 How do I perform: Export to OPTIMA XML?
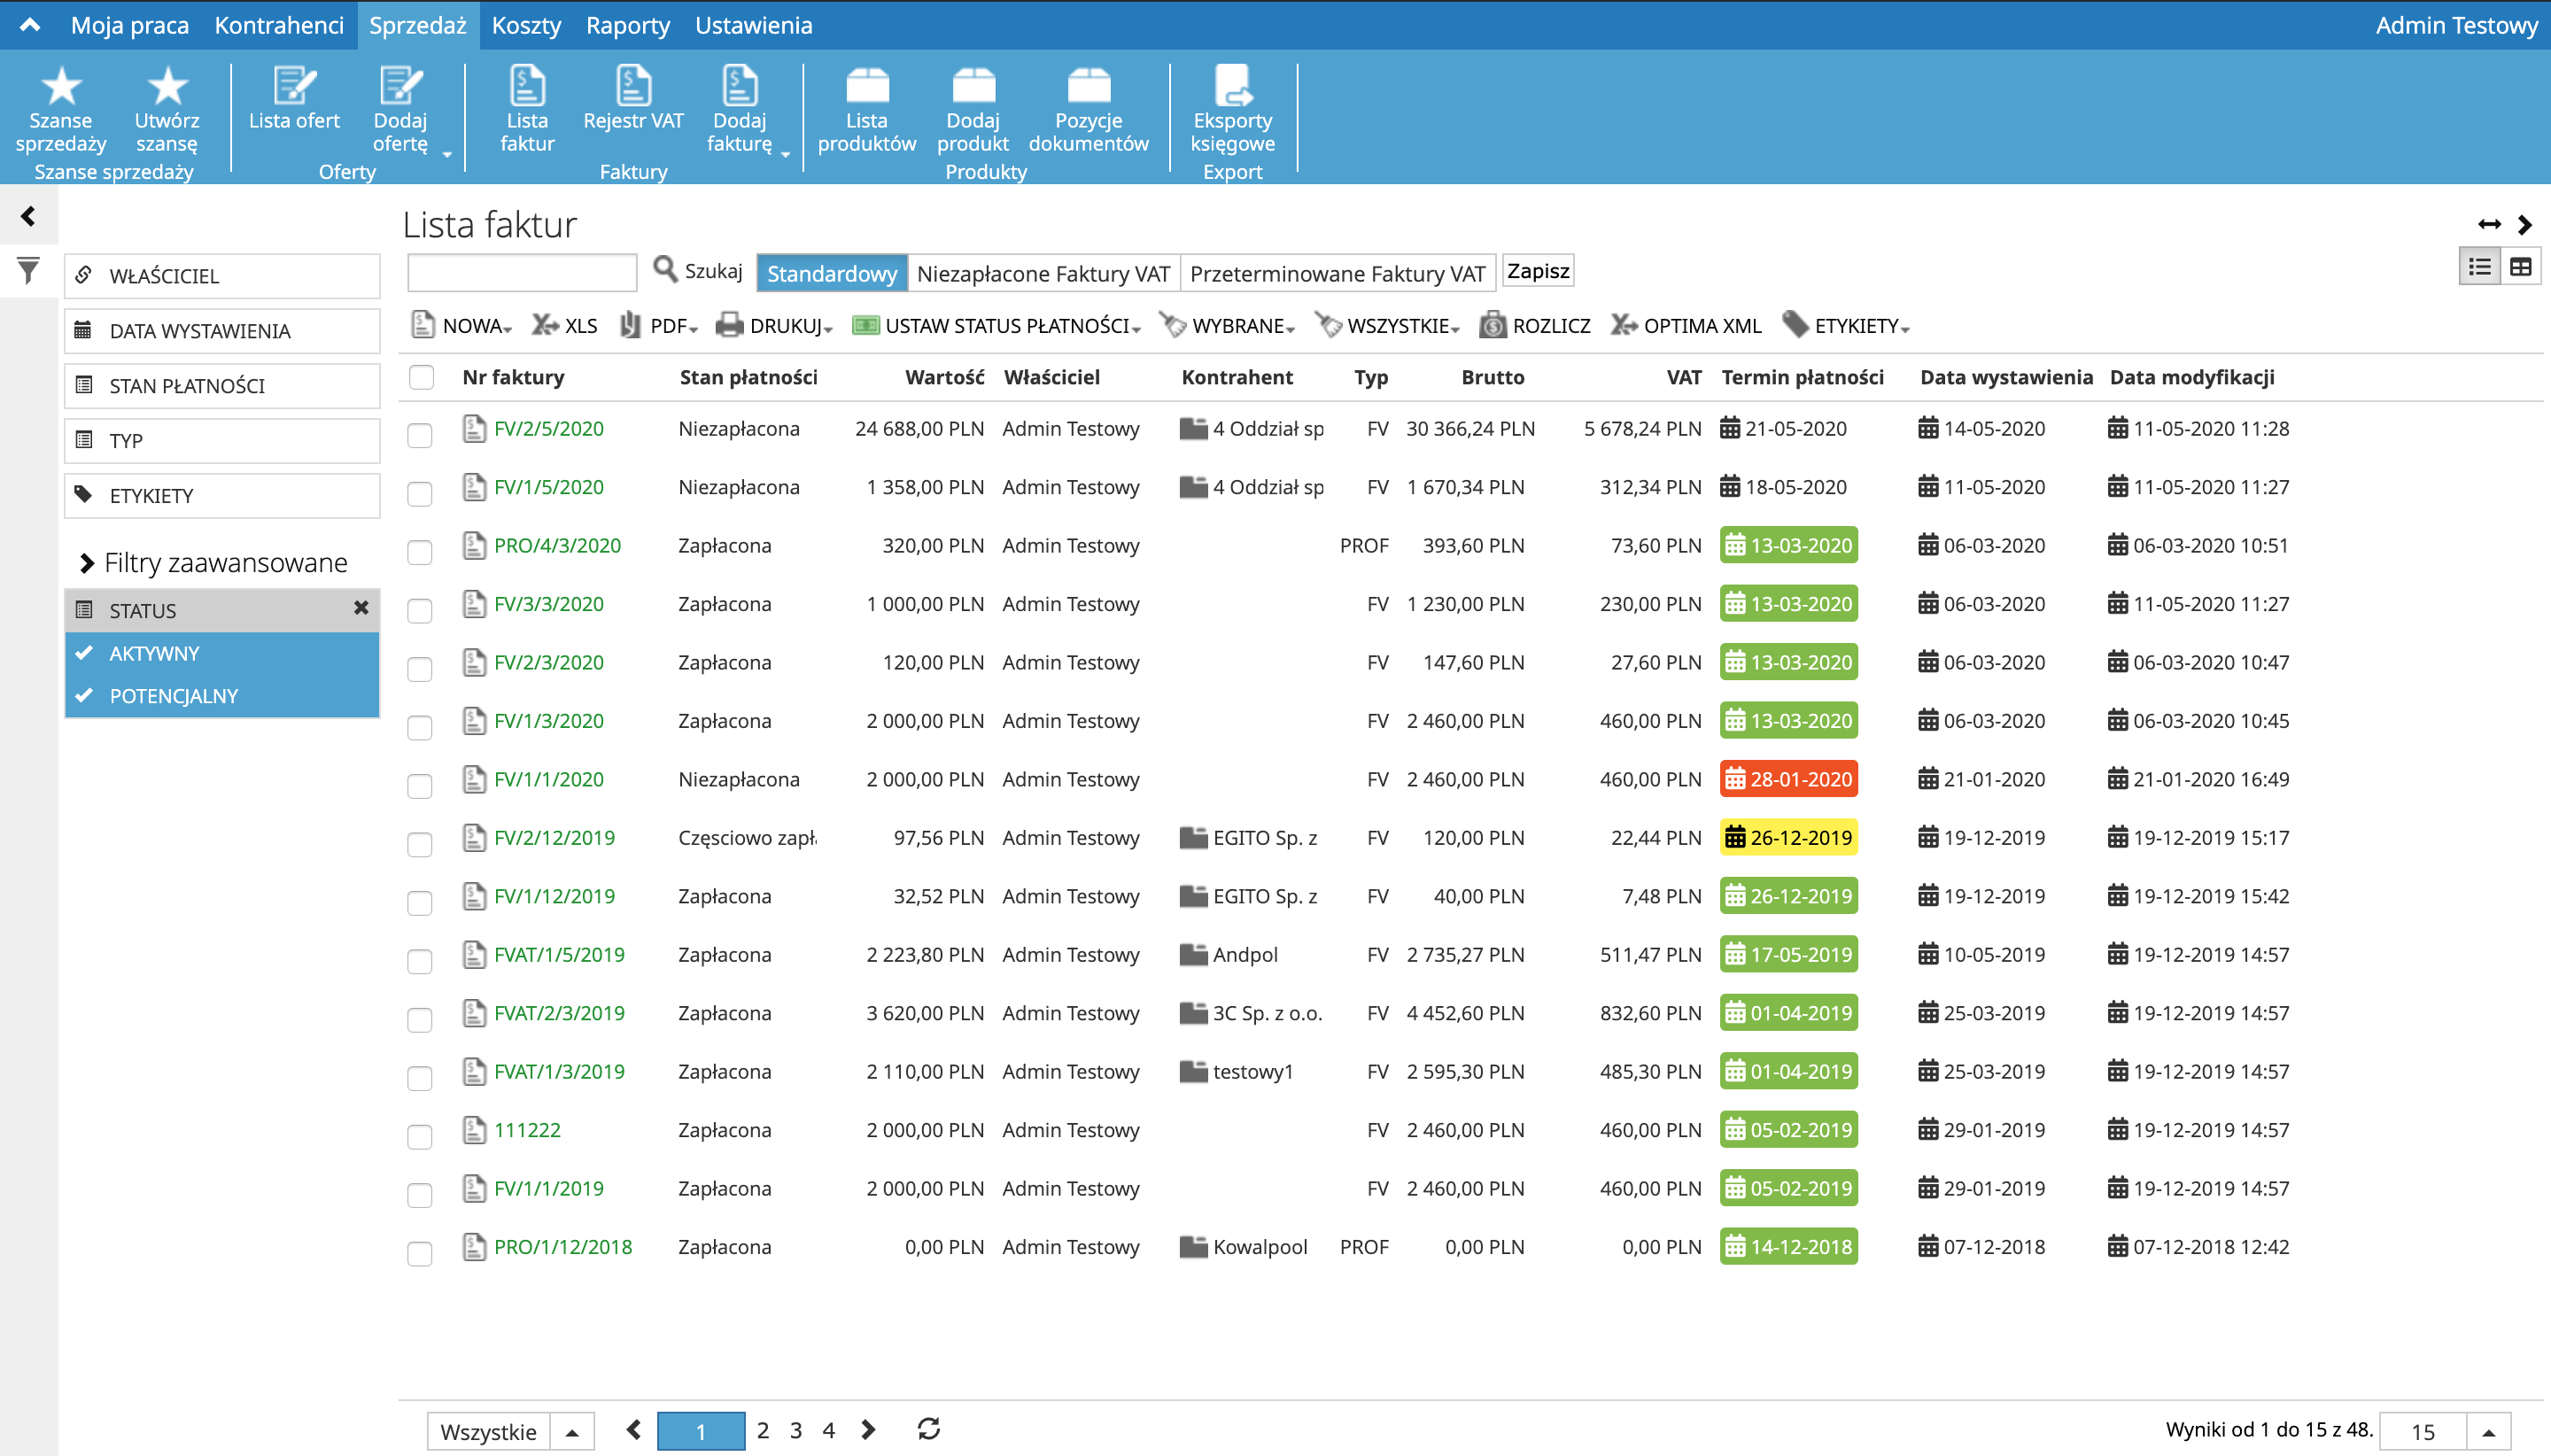(1686, 326)
